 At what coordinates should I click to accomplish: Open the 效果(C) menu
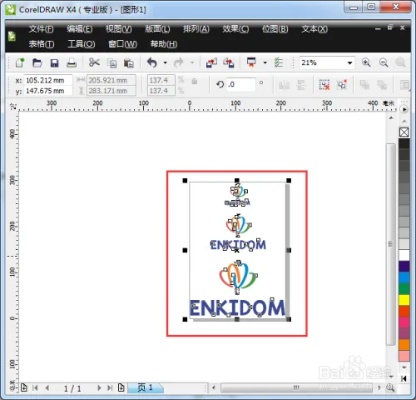coord(236,29)
